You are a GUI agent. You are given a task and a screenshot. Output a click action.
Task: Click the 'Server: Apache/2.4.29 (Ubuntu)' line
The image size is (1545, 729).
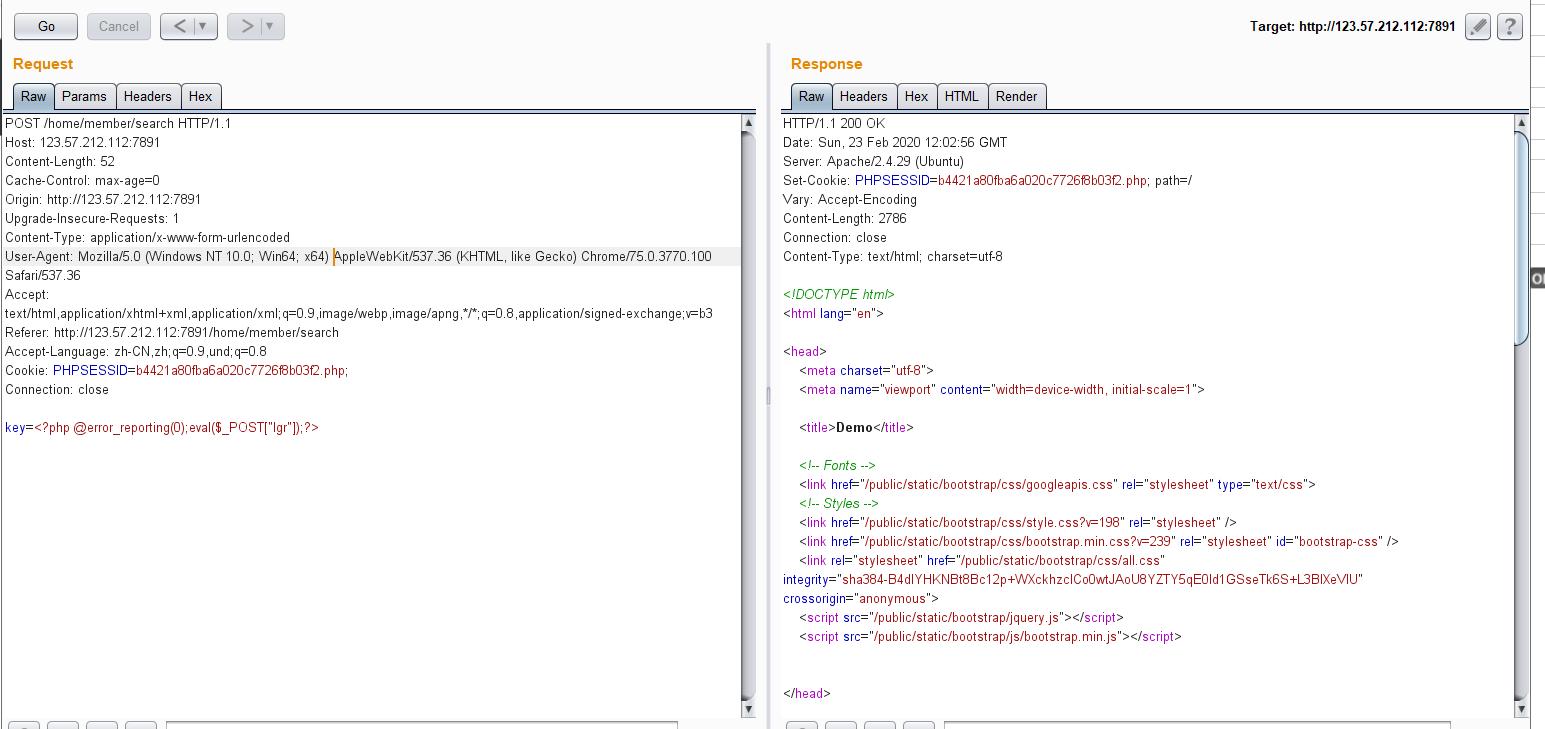pyautogui.click(x=873, y=162)
